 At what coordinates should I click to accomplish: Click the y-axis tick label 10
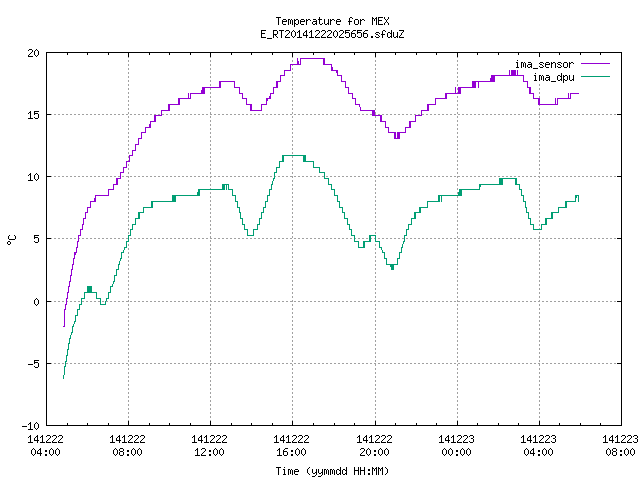coord(33,177)
